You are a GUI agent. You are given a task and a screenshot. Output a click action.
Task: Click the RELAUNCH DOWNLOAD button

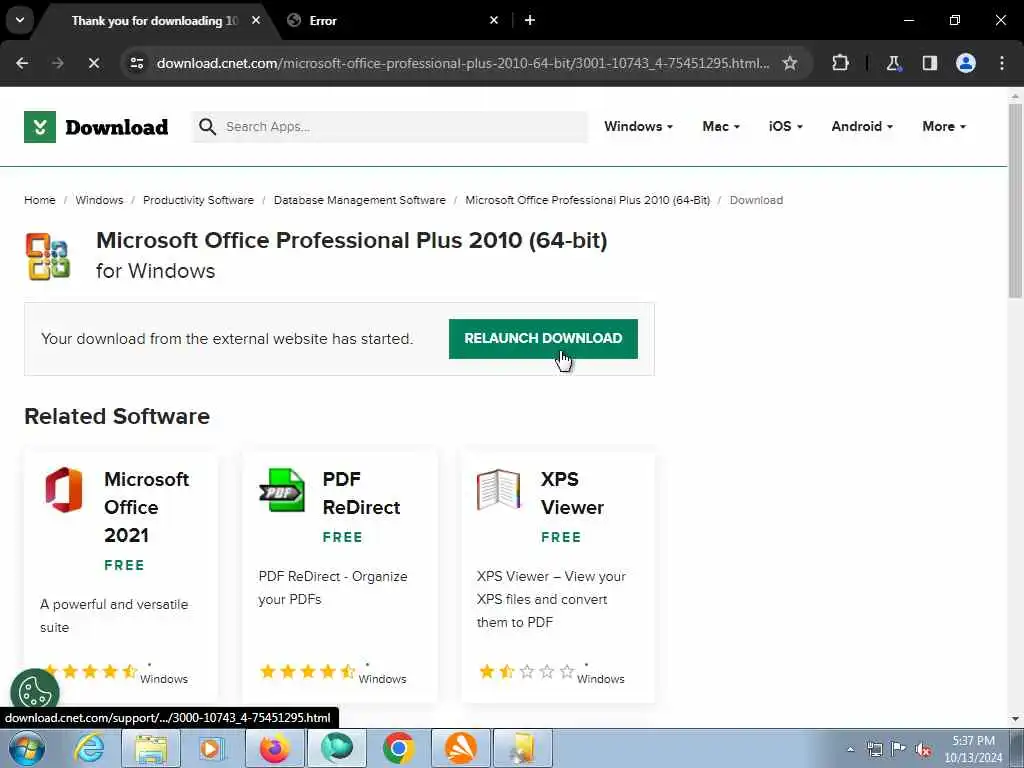pyautogui.click(x=543, y=338)
